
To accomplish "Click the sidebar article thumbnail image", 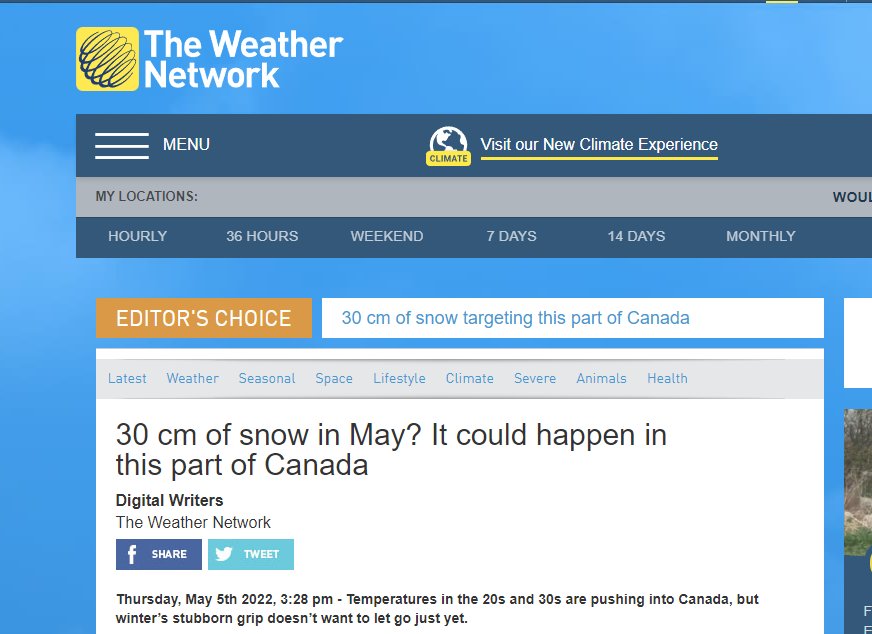I will coord(858,482).
